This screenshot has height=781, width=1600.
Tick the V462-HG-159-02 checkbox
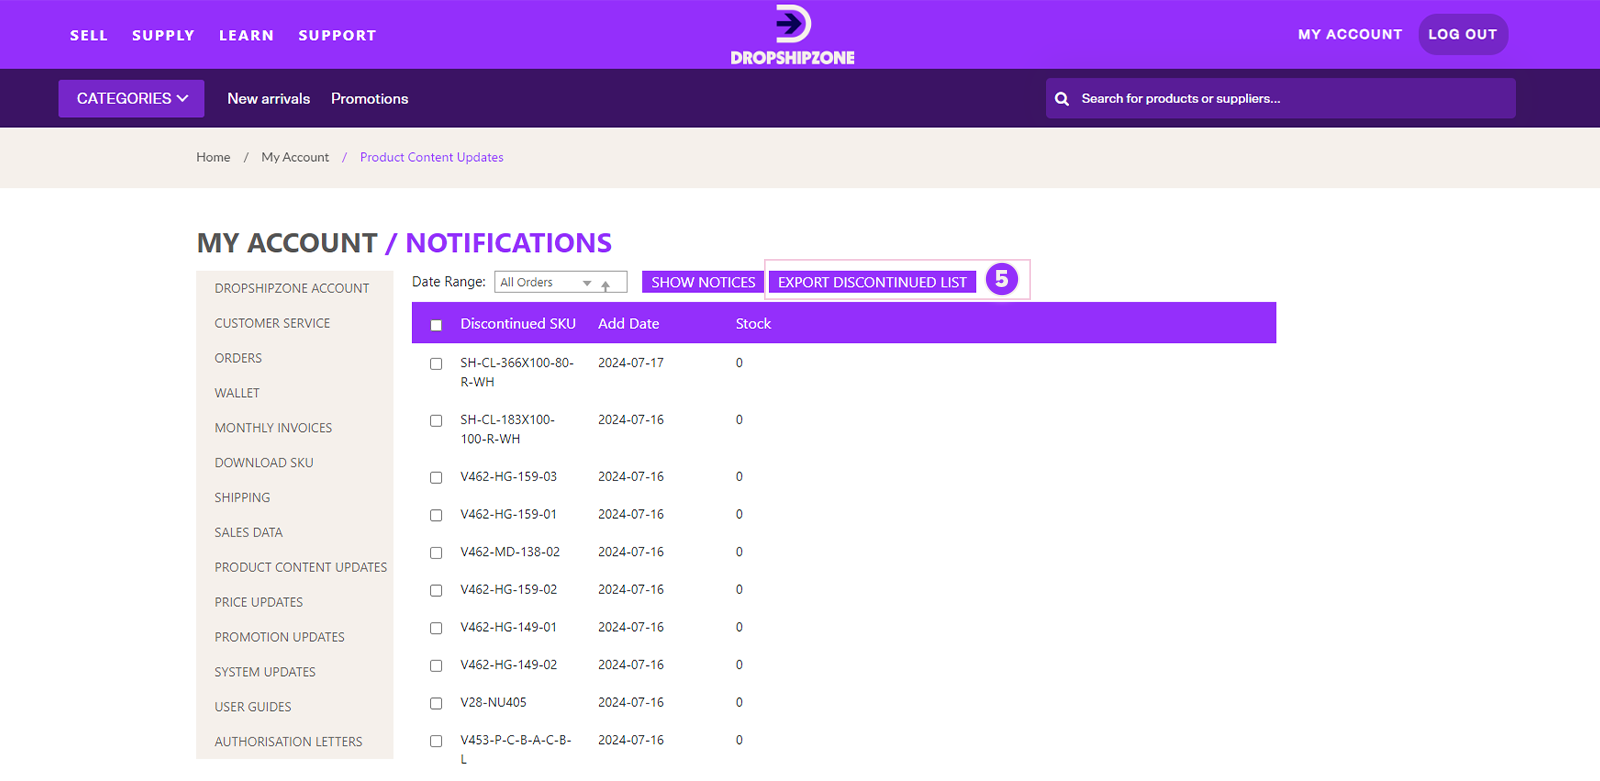pyautogui.click(x=436, y=591)
